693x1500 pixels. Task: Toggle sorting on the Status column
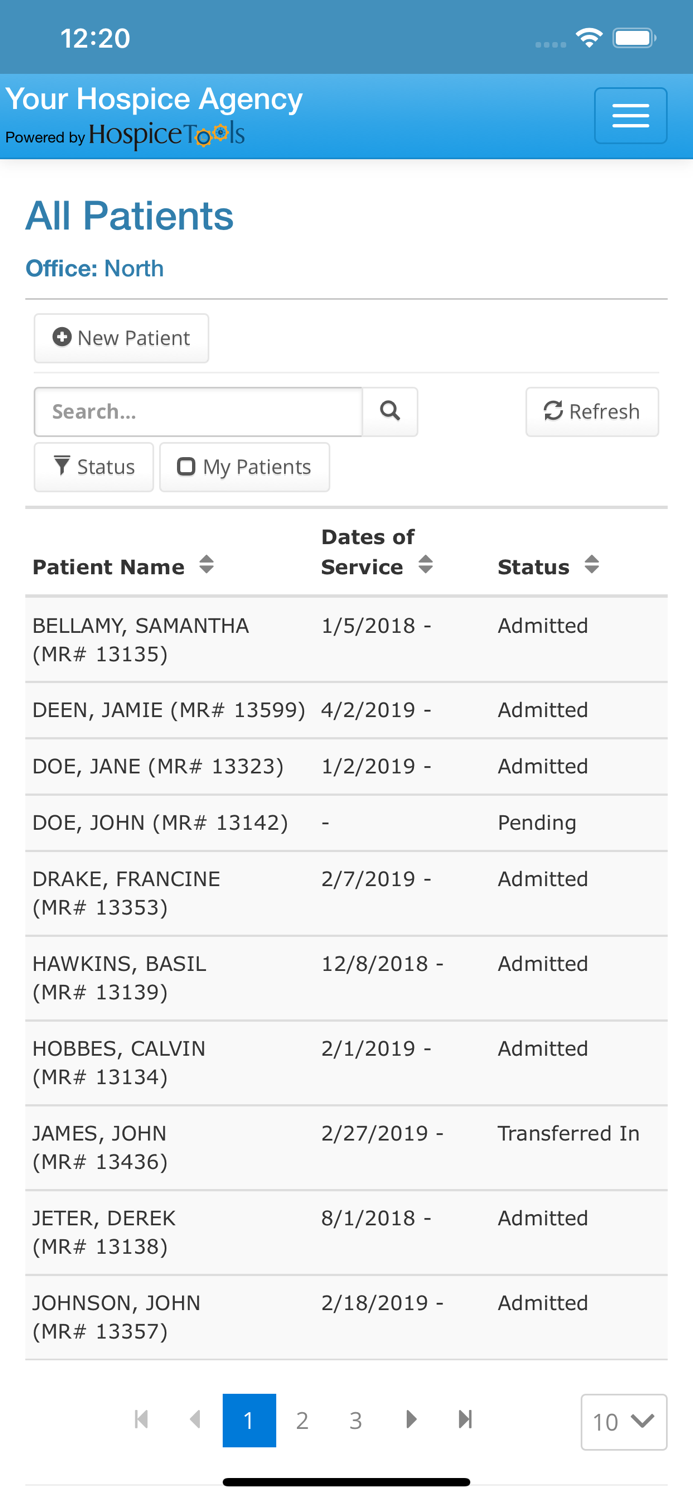(x=591, y=563)
